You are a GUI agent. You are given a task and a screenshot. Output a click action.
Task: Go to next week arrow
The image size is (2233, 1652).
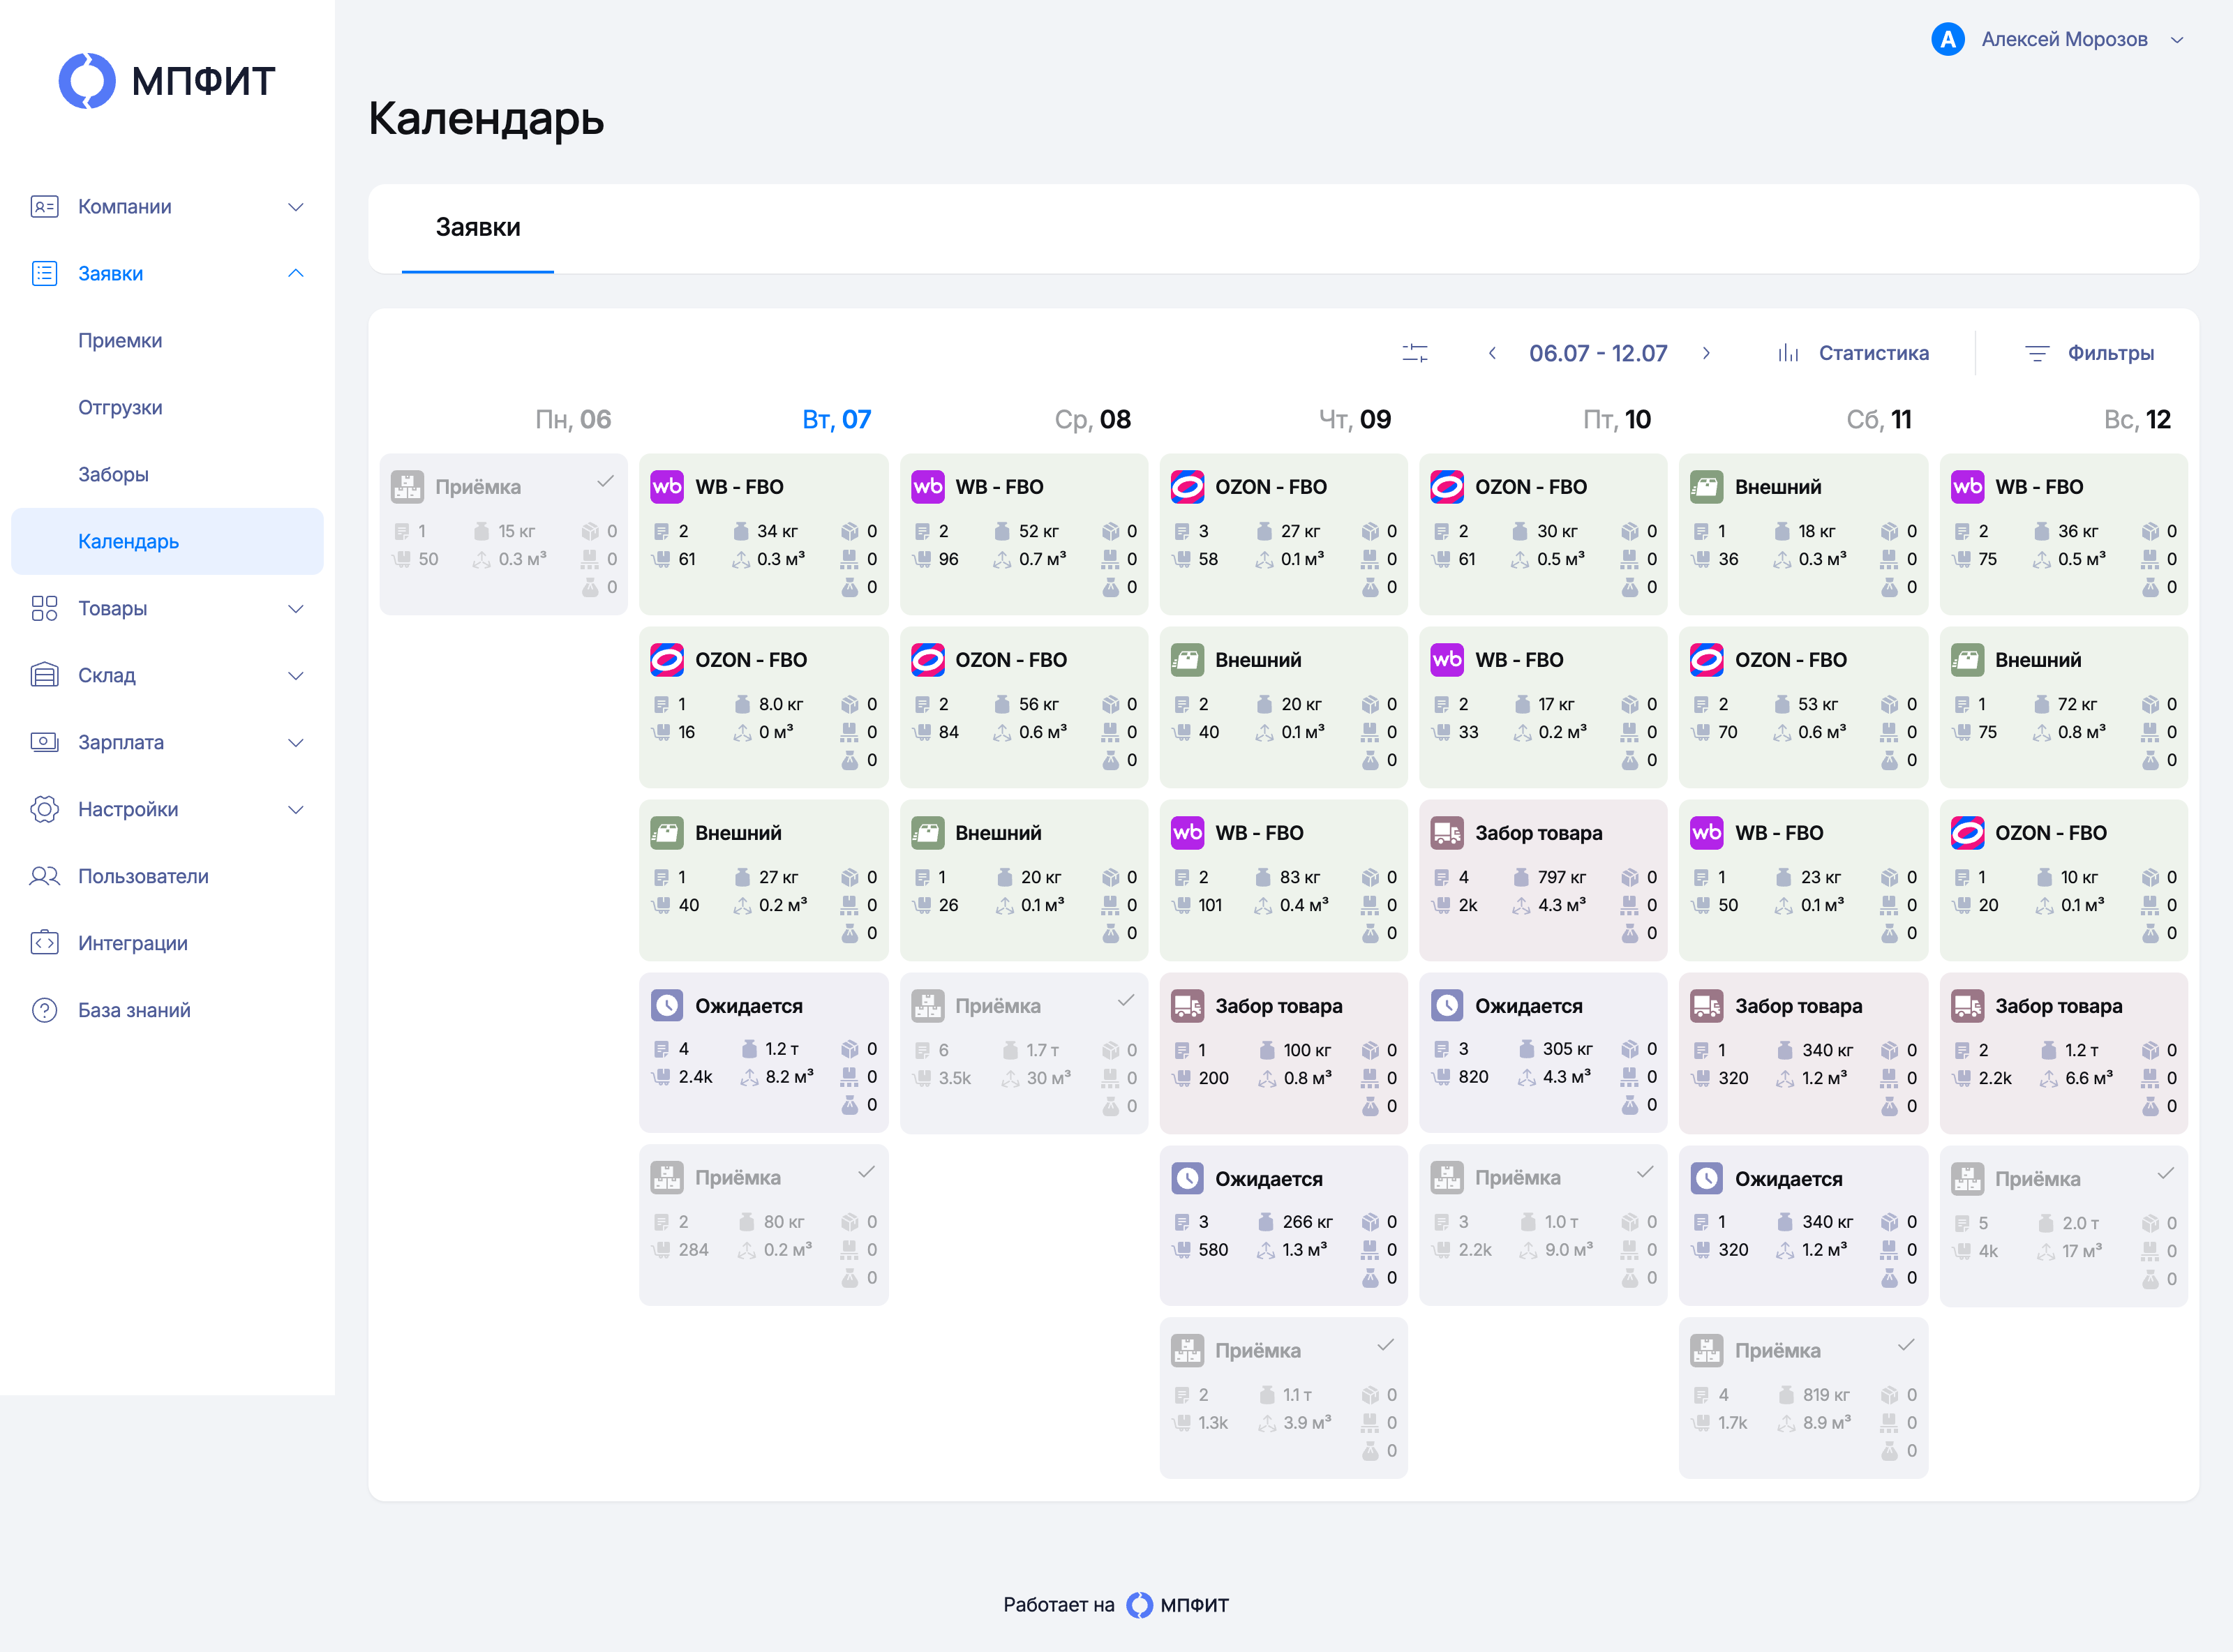(x=1706, y=353)
